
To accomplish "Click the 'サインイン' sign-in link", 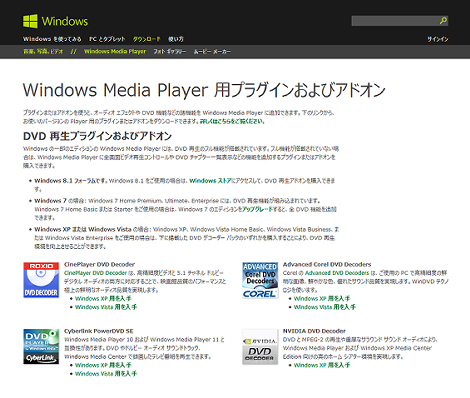I will point(438,39).
